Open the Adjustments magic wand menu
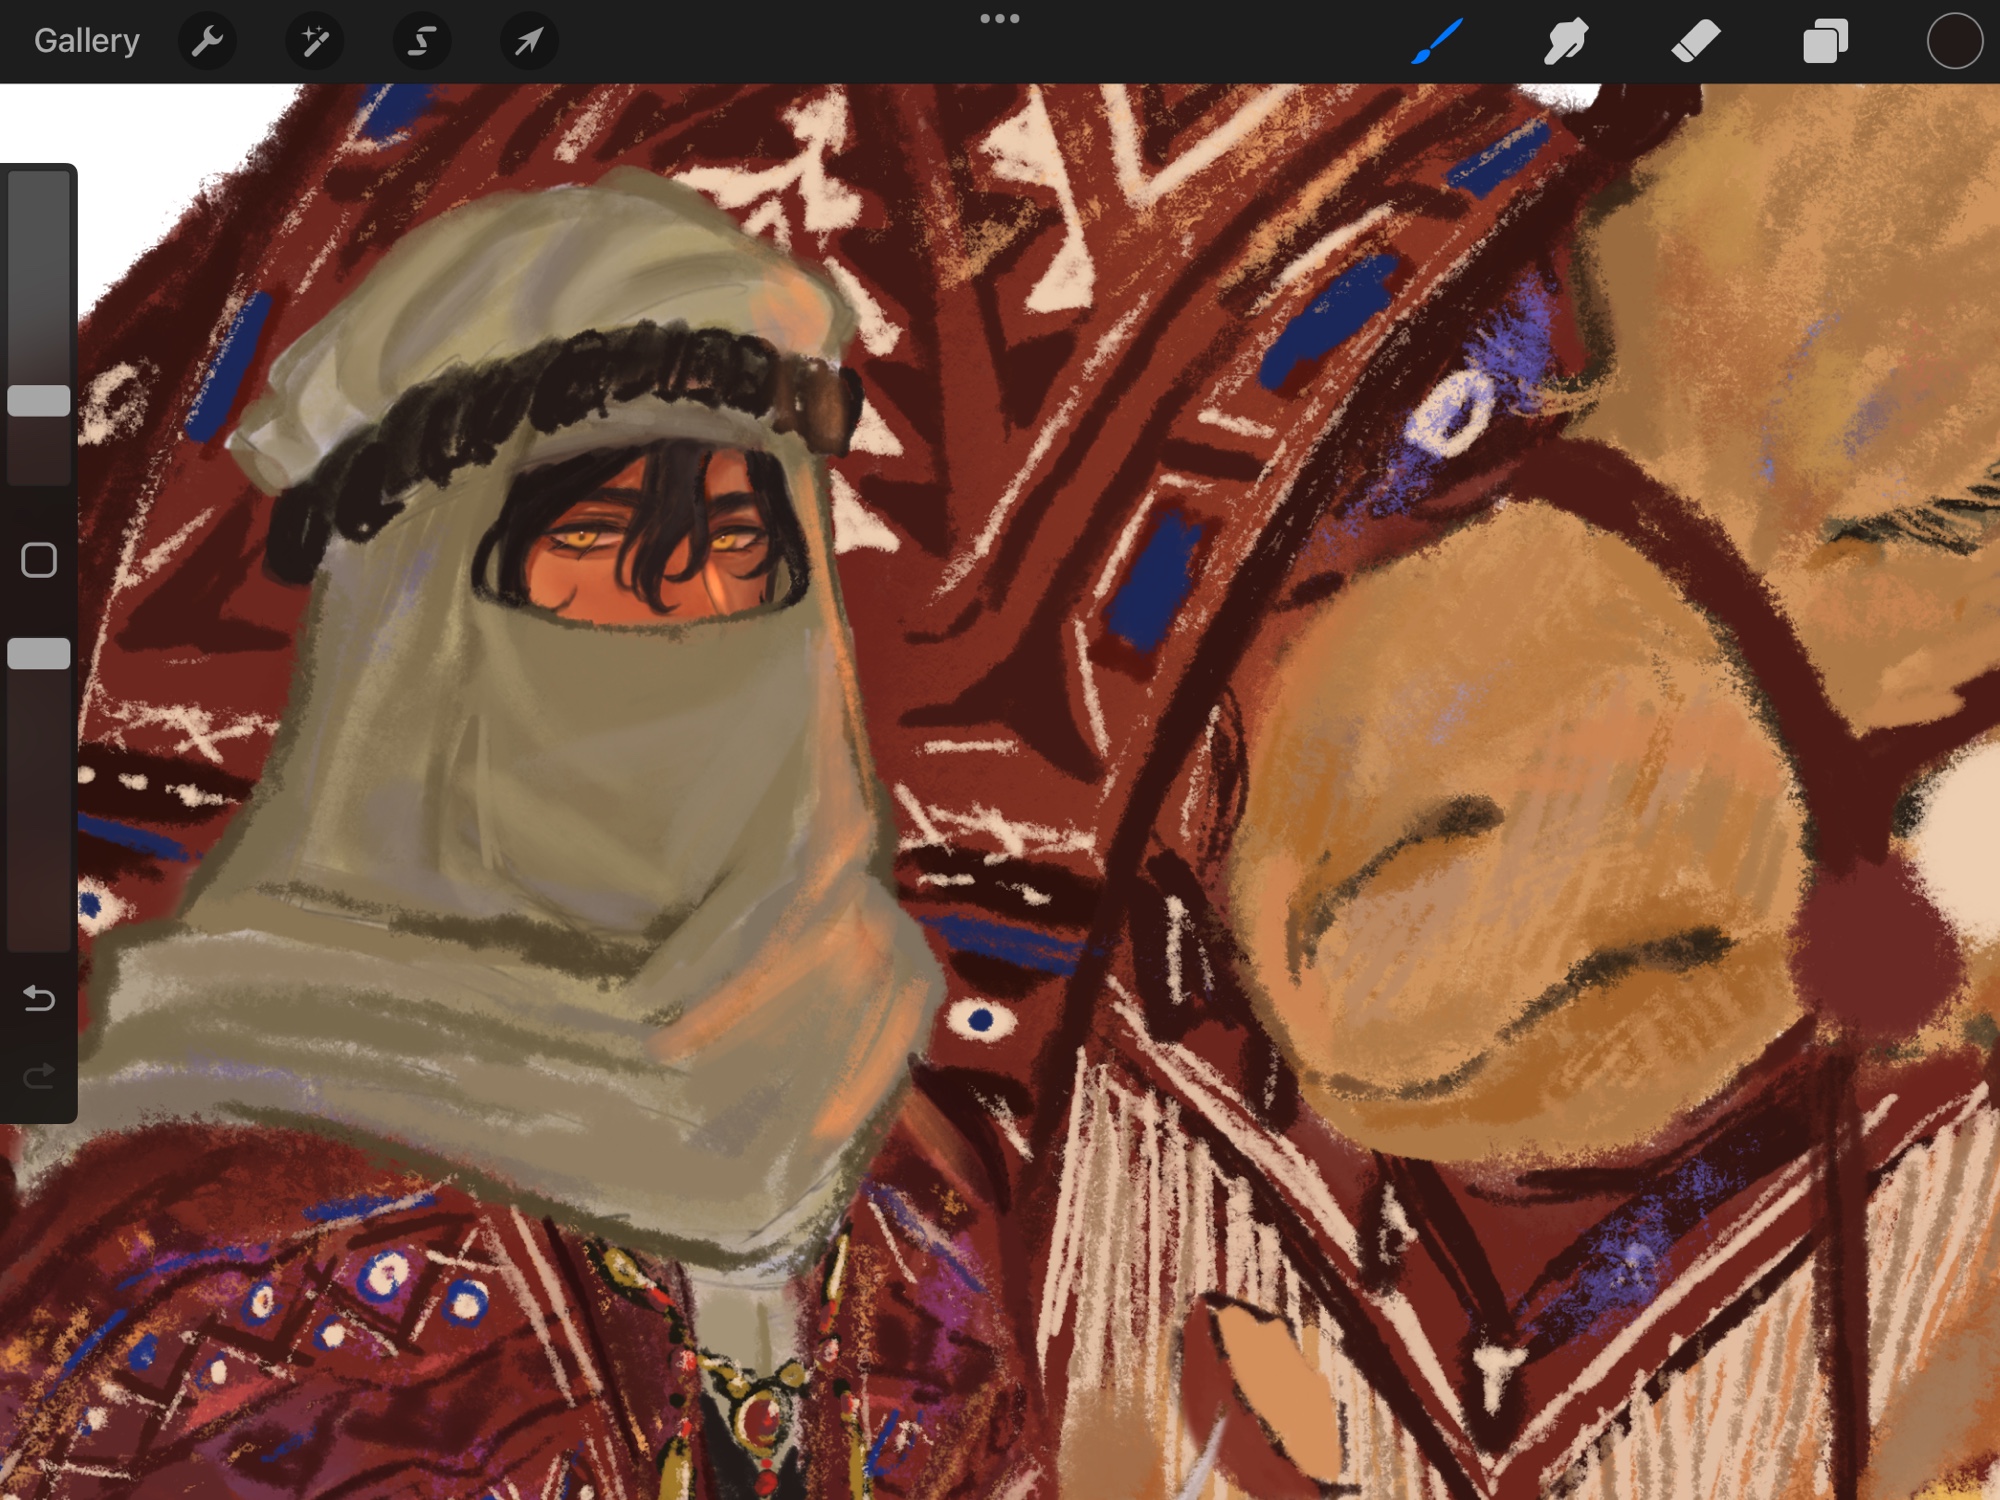The image size is (2000, 1500). (314, 41)
